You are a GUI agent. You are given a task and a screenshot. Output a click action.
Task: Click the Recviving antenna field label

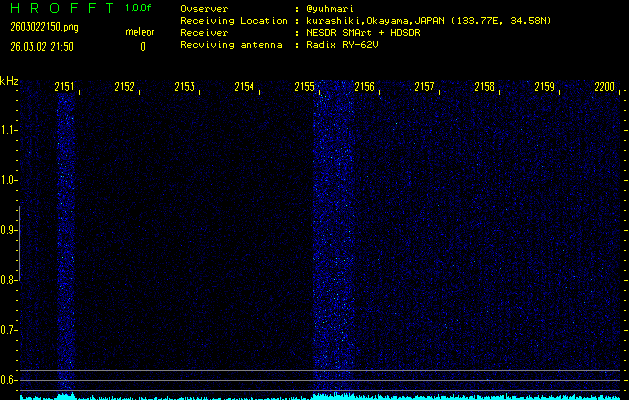[231, 45]
